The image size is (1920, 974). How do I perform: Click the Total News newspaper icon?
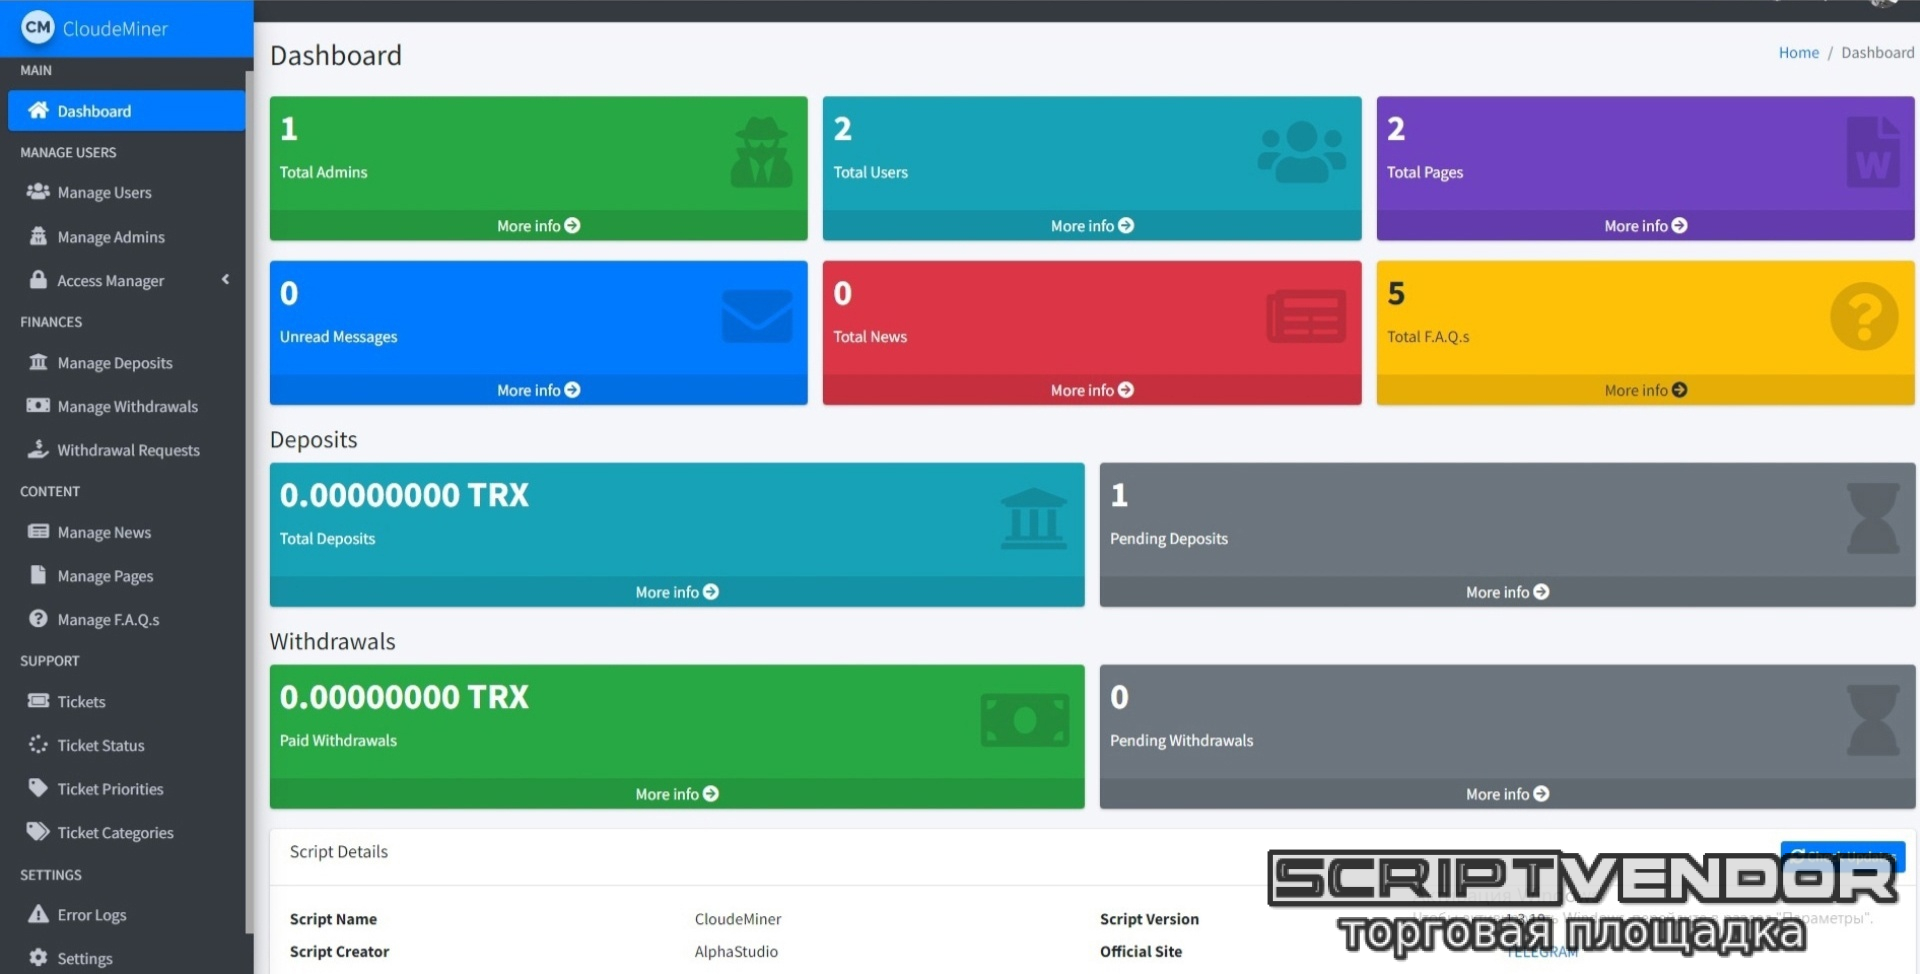coord(1305,317)
